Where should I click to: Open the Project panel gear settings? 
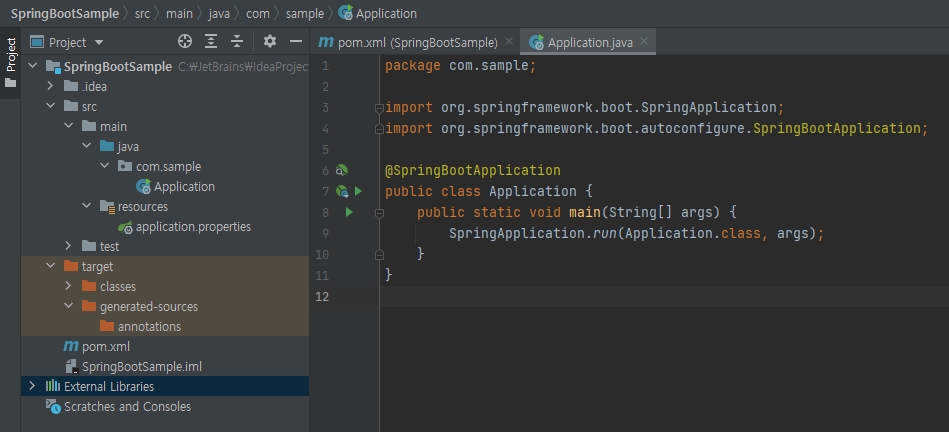(x=270, y=41)
